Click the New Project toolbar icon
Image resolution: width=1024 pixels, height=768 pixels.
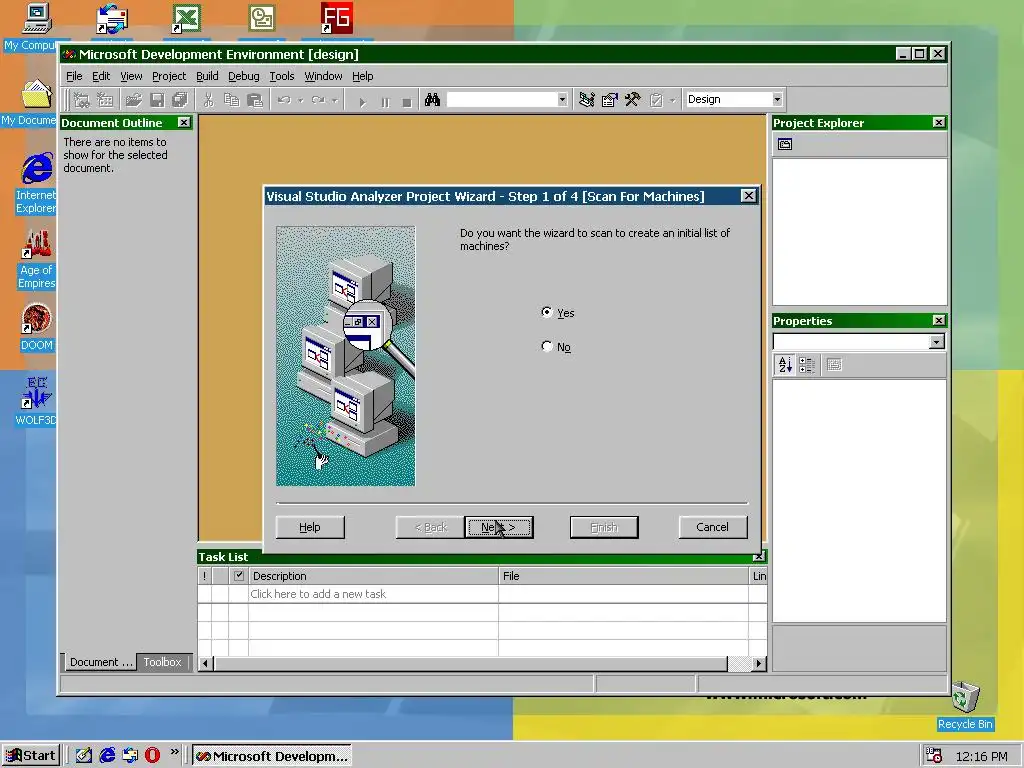tap(82, 100)
